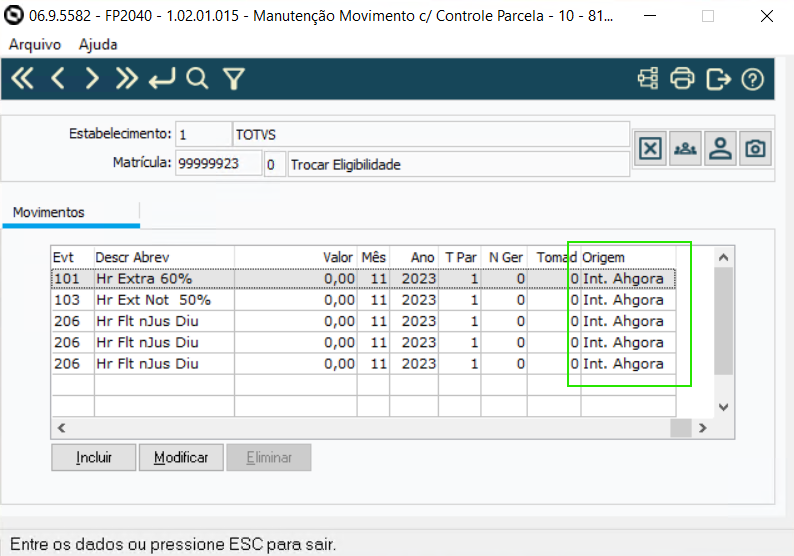The width and height of the screenshot is (794, 556).
Task: Open the Ajuda menu
Action: pyautogui.click(x=98, y=45)
